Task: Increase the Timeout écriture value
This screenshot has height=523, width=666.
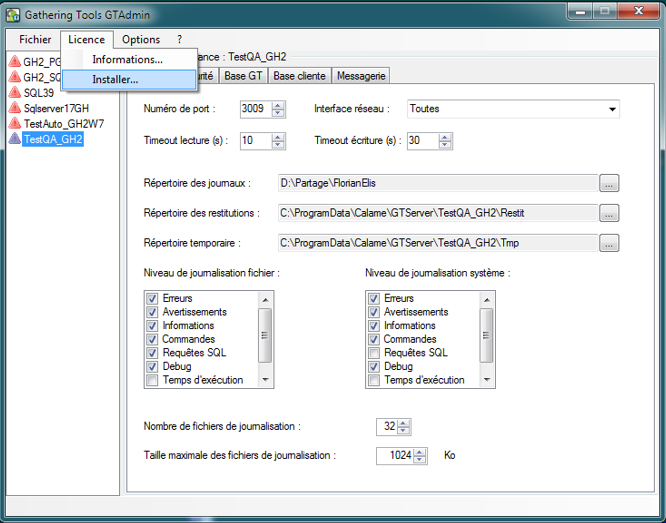Action: tap(445, 137)
